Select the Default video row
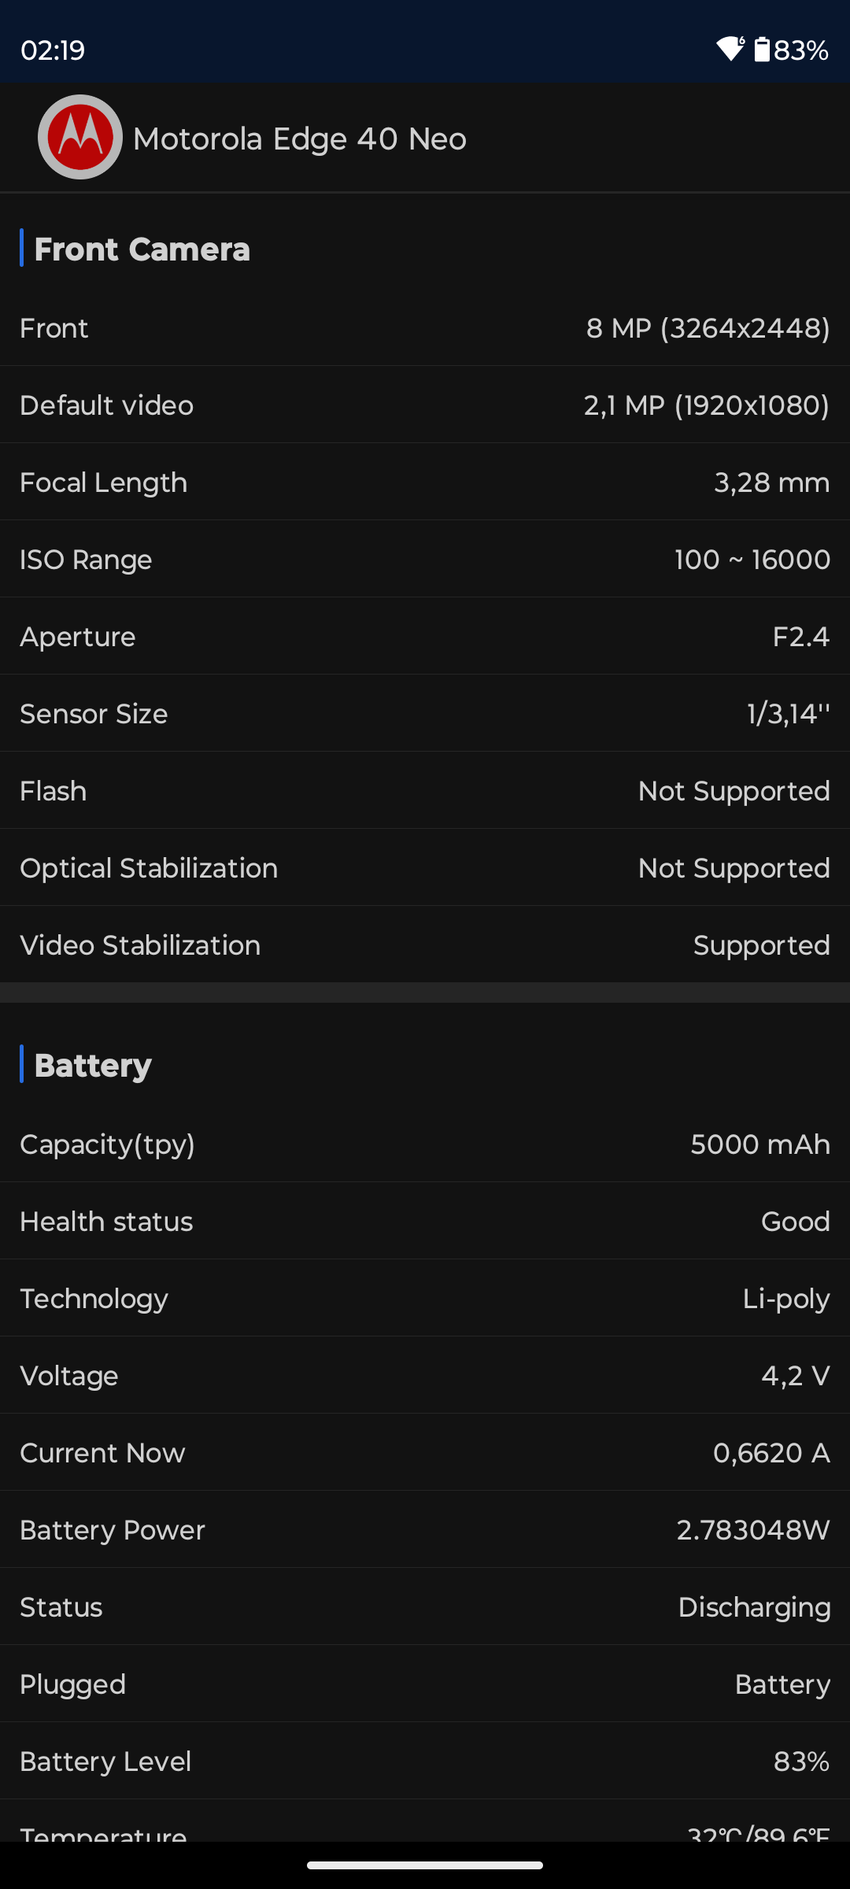850x1889 pixels. (425, 405)
